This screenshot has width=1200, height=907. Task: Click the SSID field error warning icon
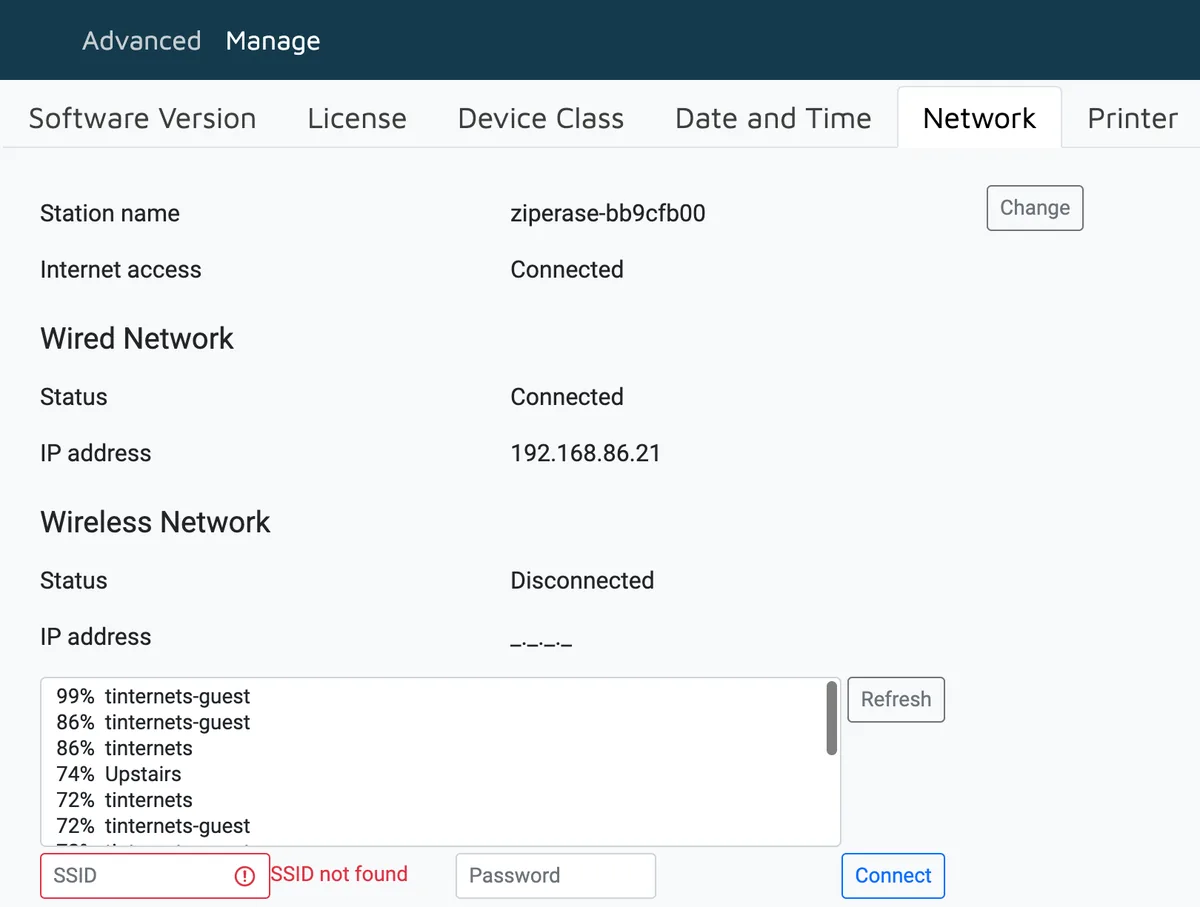(x=245, y=876)
